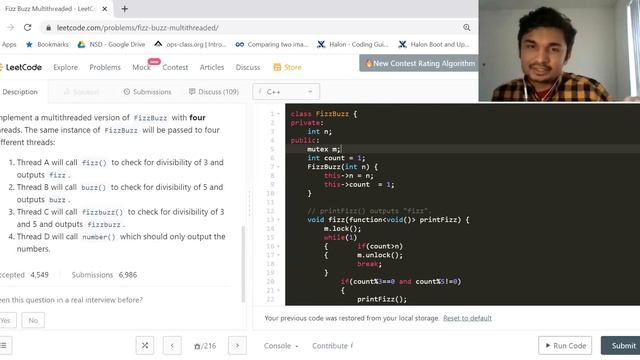This screenshot has width=640, height=360.
Task: Collapse the constructor fold arrow on line 7
Action: tap(279, 167)
